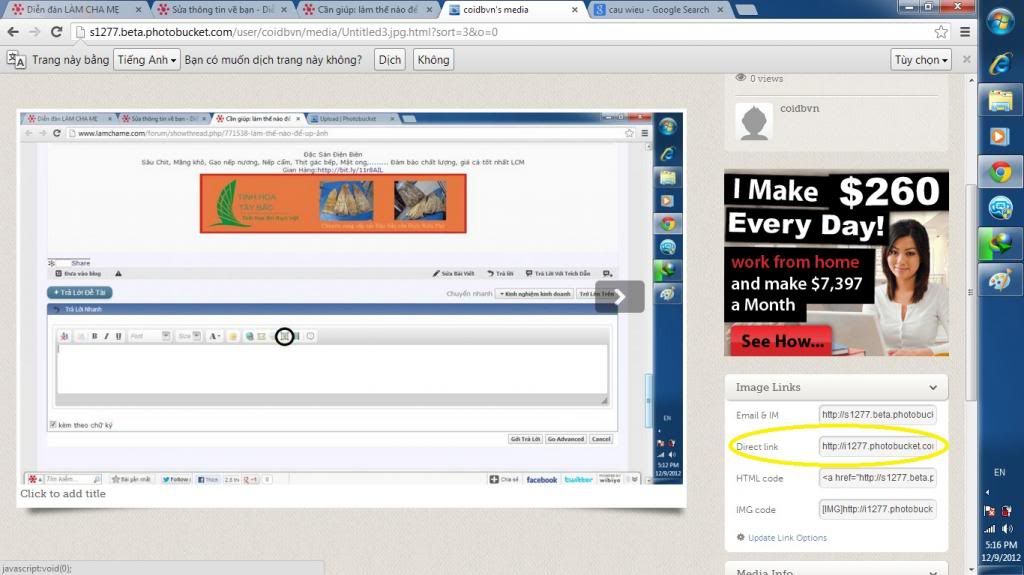The width and height of the screenshot is (1024, 575).
Task: Reload the Photobucket page
Action: coord(58,32)
